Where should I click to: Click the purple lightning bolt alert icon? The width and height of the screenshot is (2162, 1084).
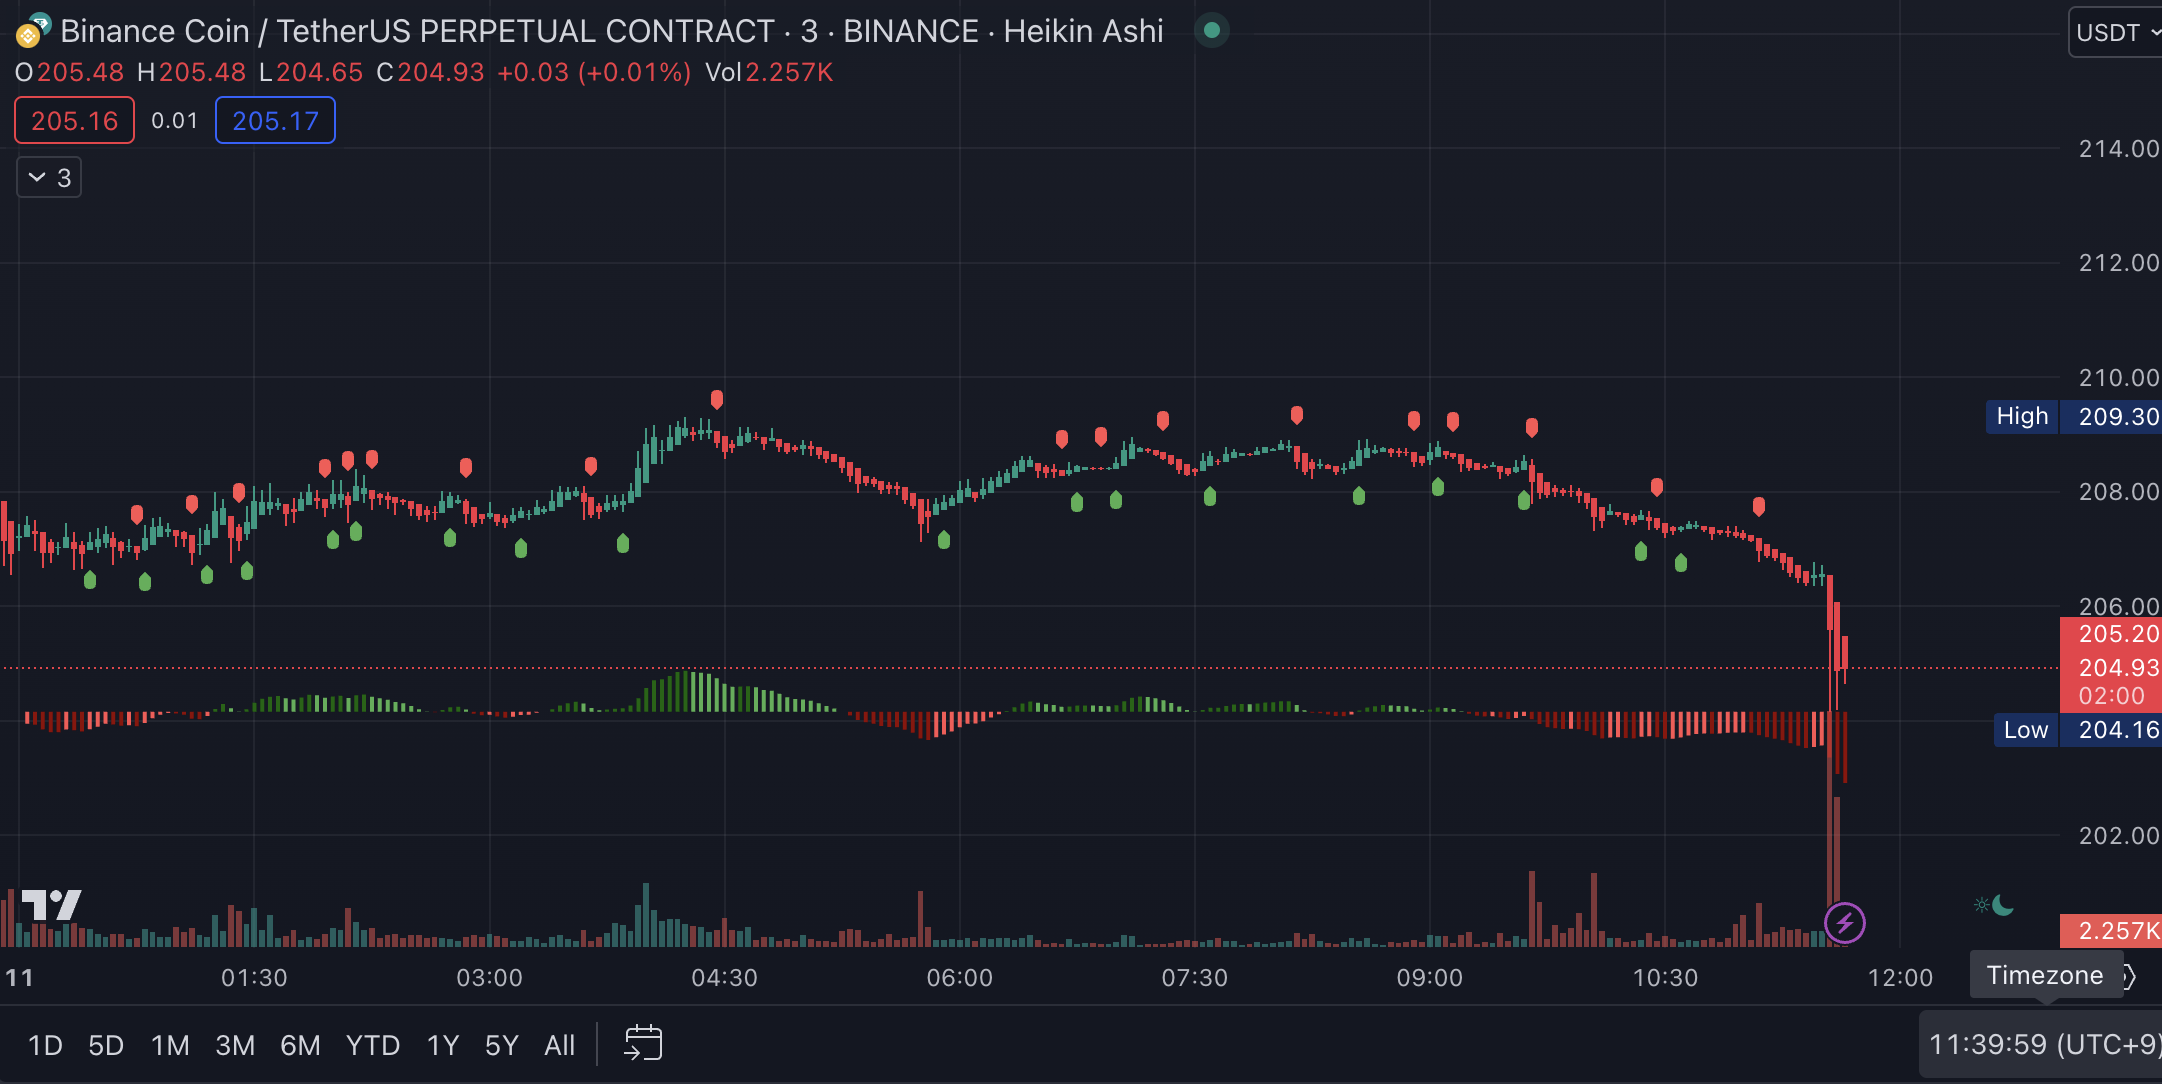[1844, 922]
